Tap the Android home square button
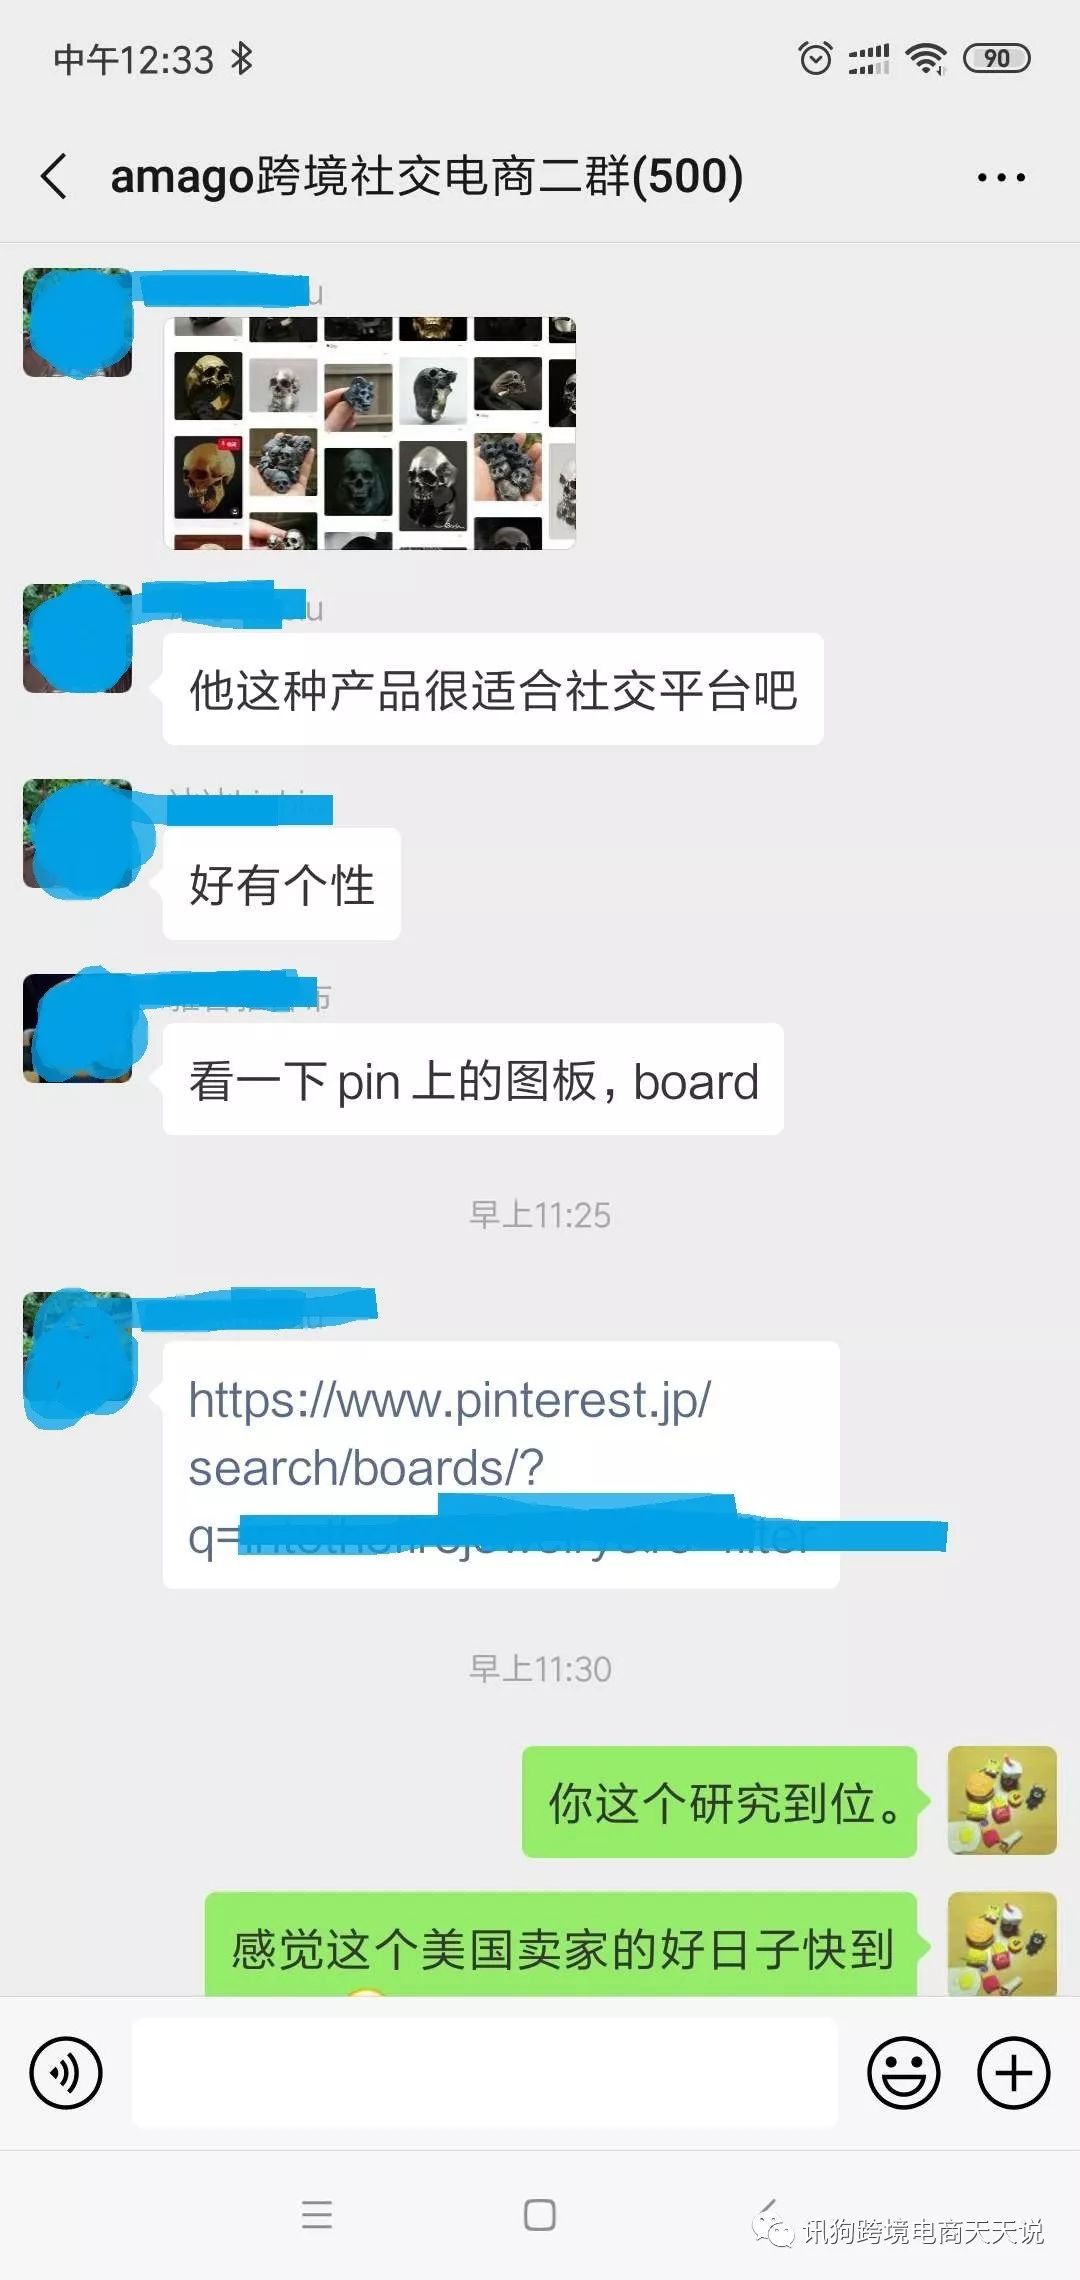 (x=540, y=2215)
